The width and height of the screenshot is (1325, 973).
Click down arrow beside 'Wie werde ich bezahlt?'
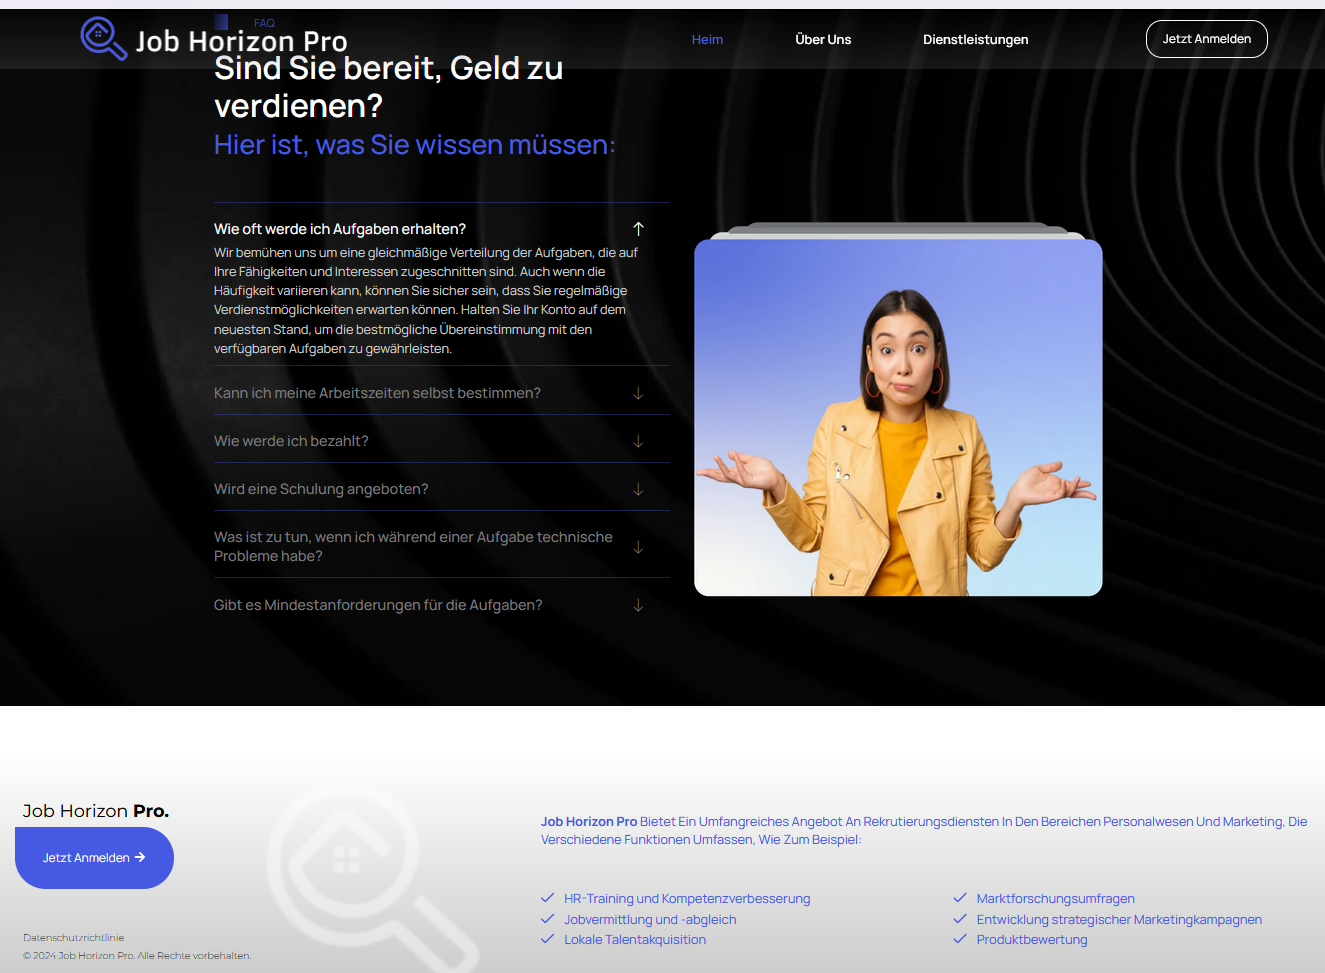638,441
